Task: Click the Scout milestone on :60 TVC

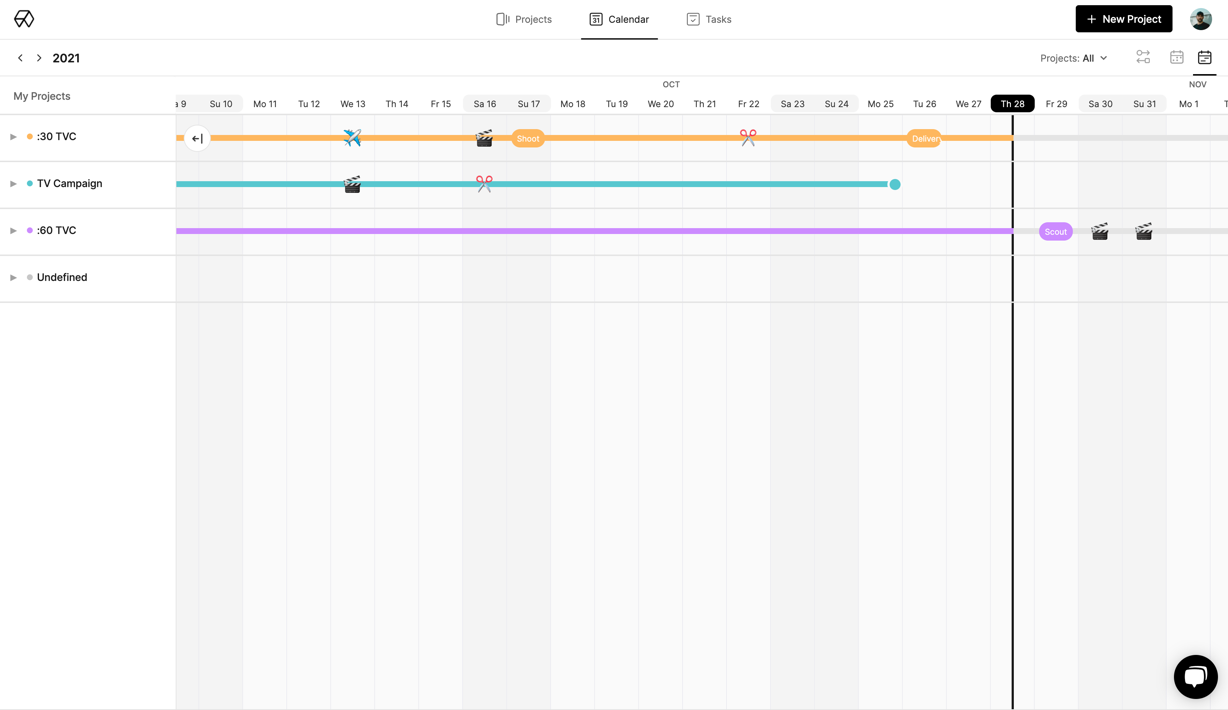Action: [x=1055, y=231]
